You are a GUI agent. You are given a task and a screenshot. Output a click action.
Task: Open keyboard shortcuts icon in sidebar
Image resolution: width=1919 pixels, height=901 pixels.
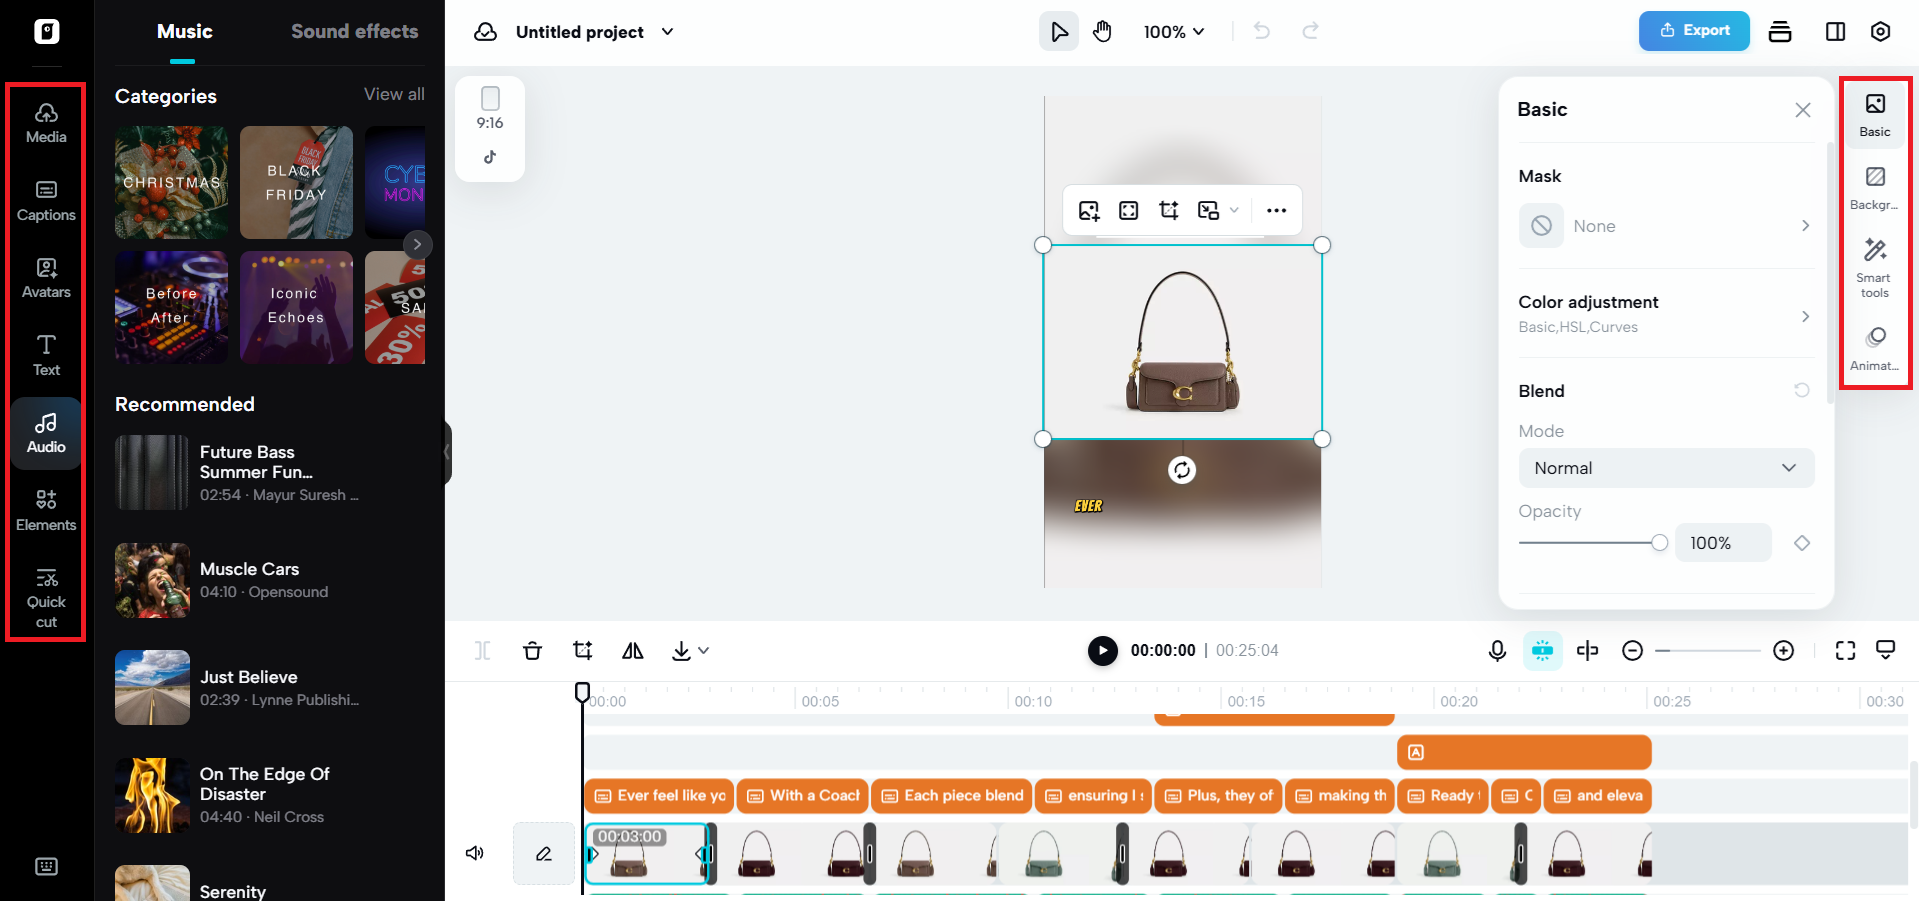[46, 867]
